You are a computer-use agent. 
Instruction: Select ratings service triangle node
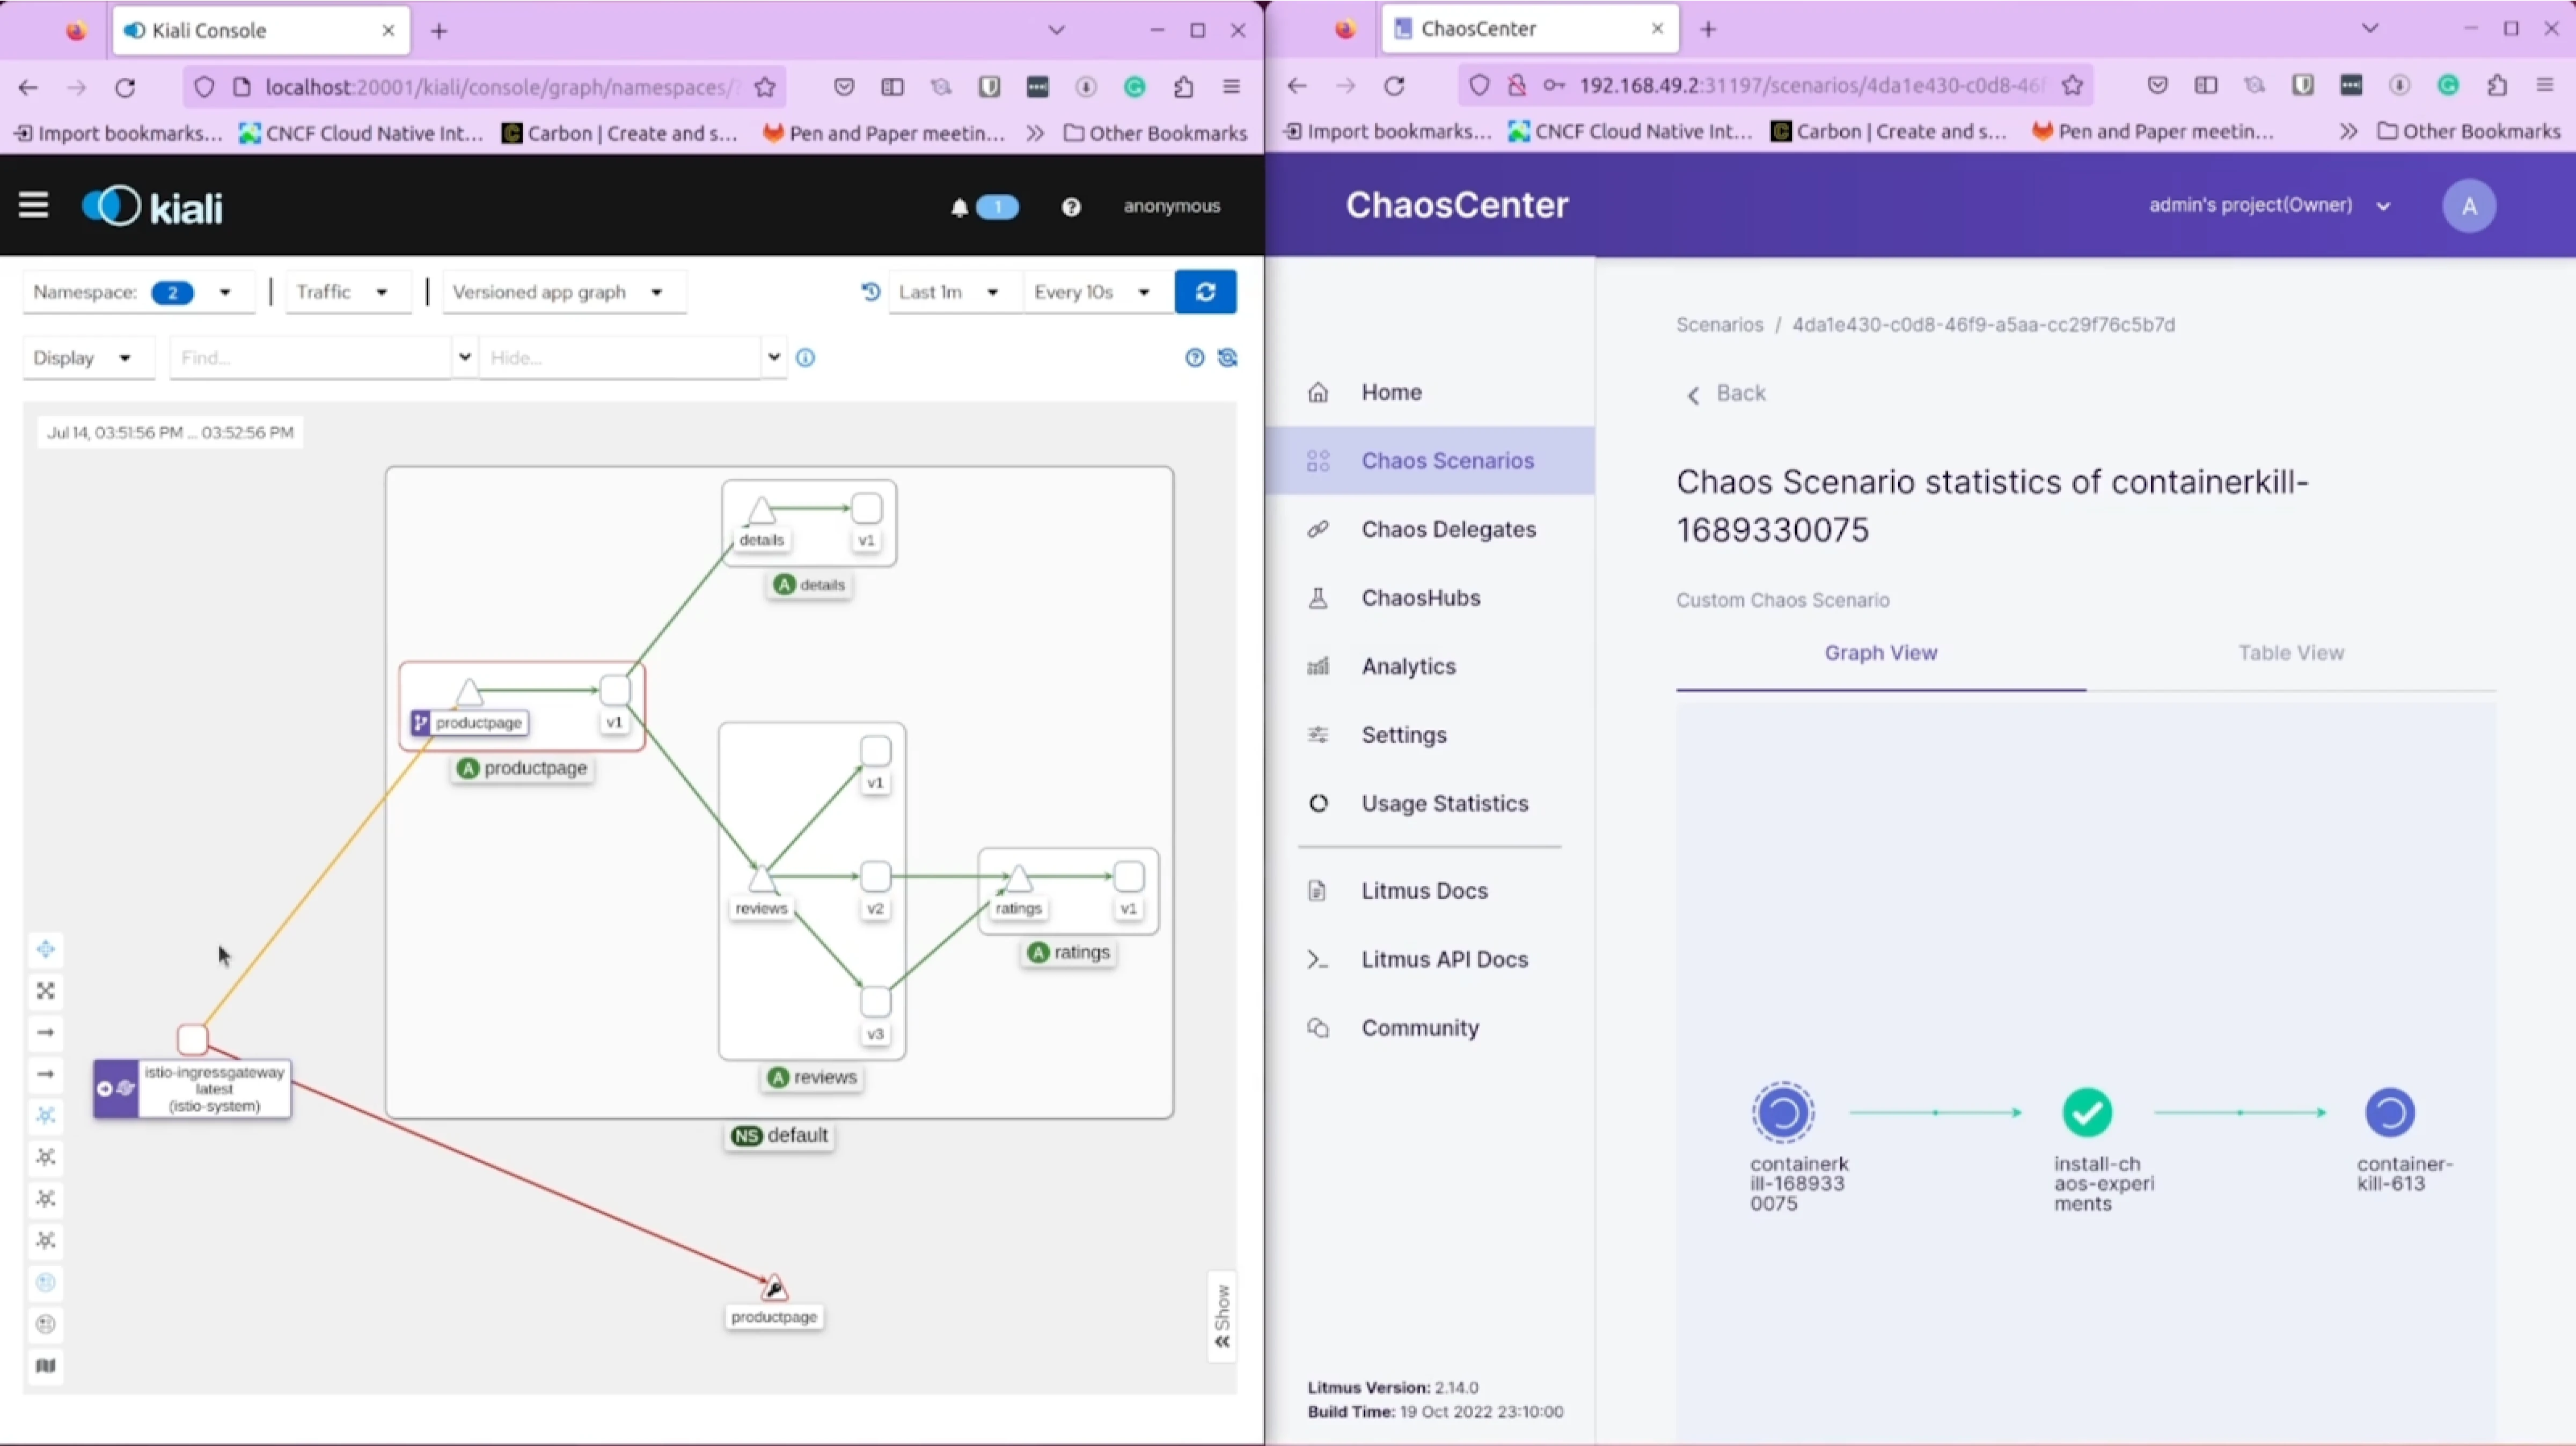(1018, 878)
